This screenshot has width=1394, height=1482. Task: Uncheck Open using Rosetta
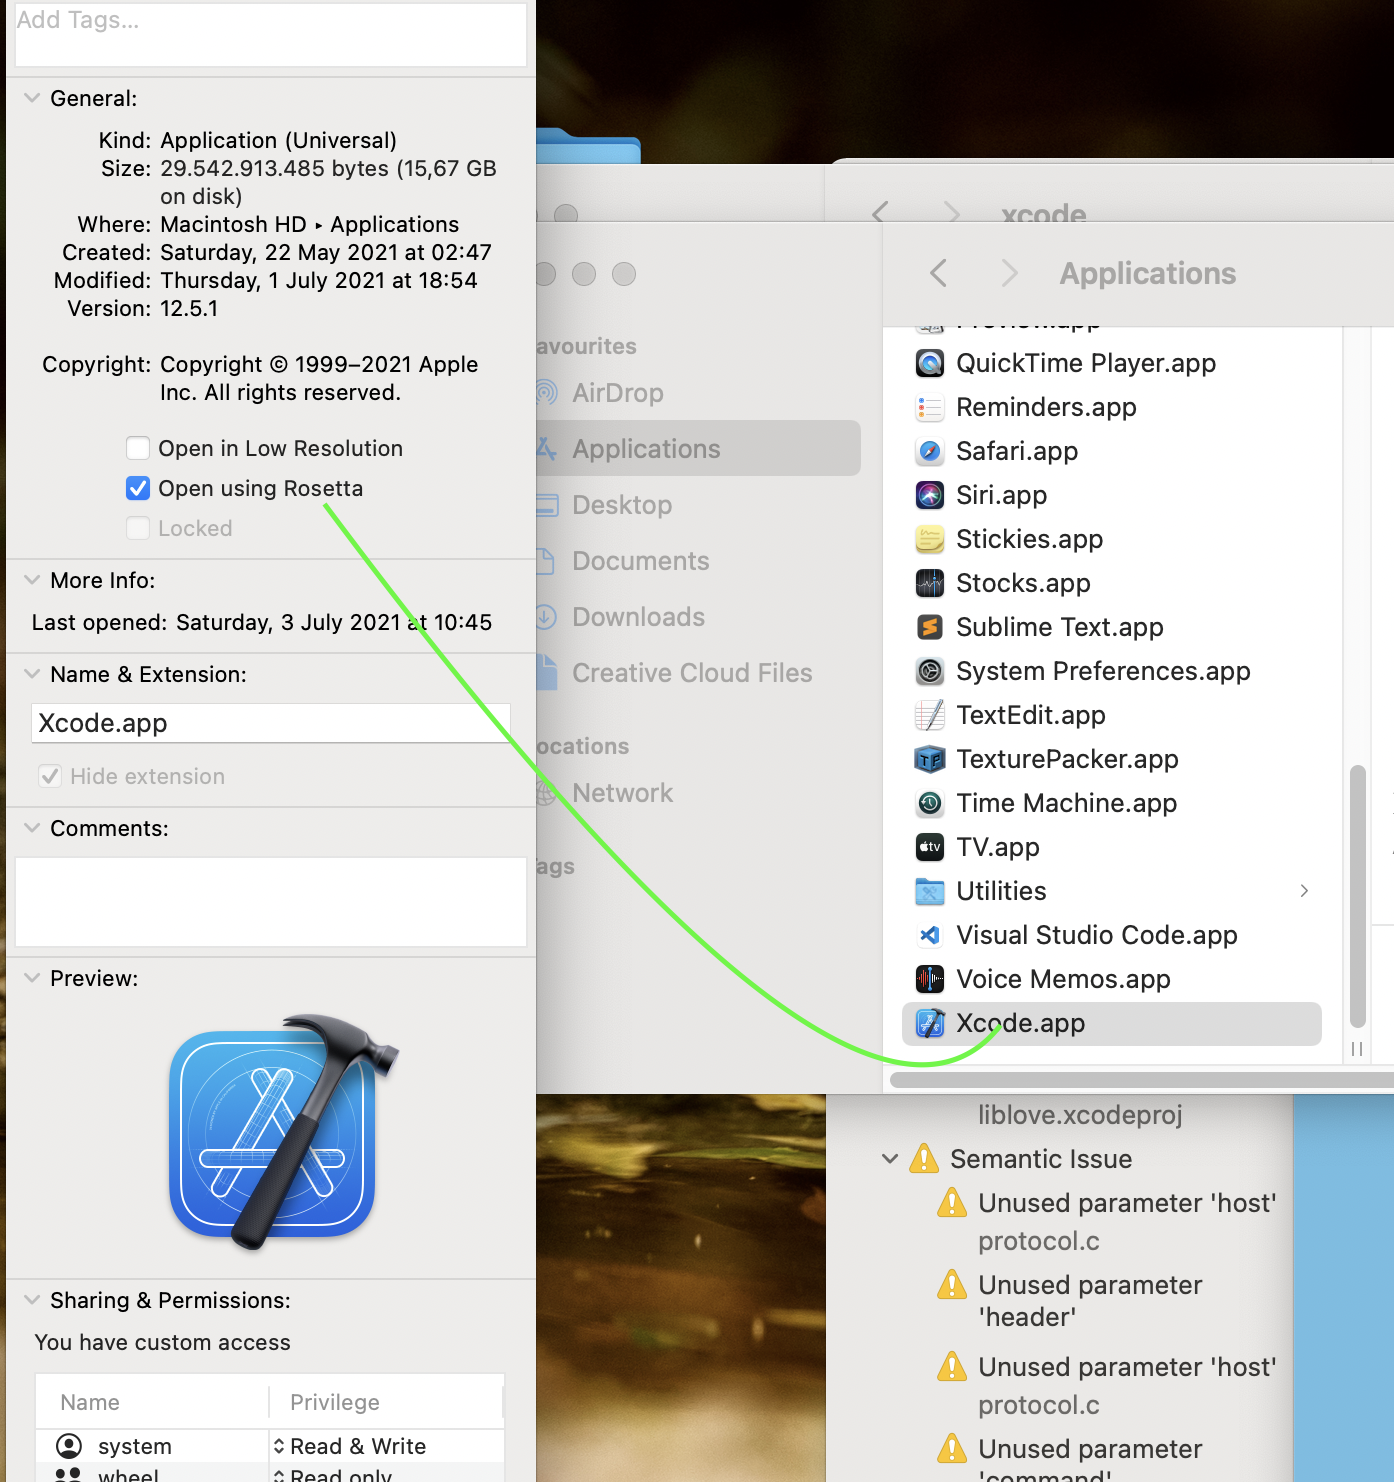click(x=138, y=488)
